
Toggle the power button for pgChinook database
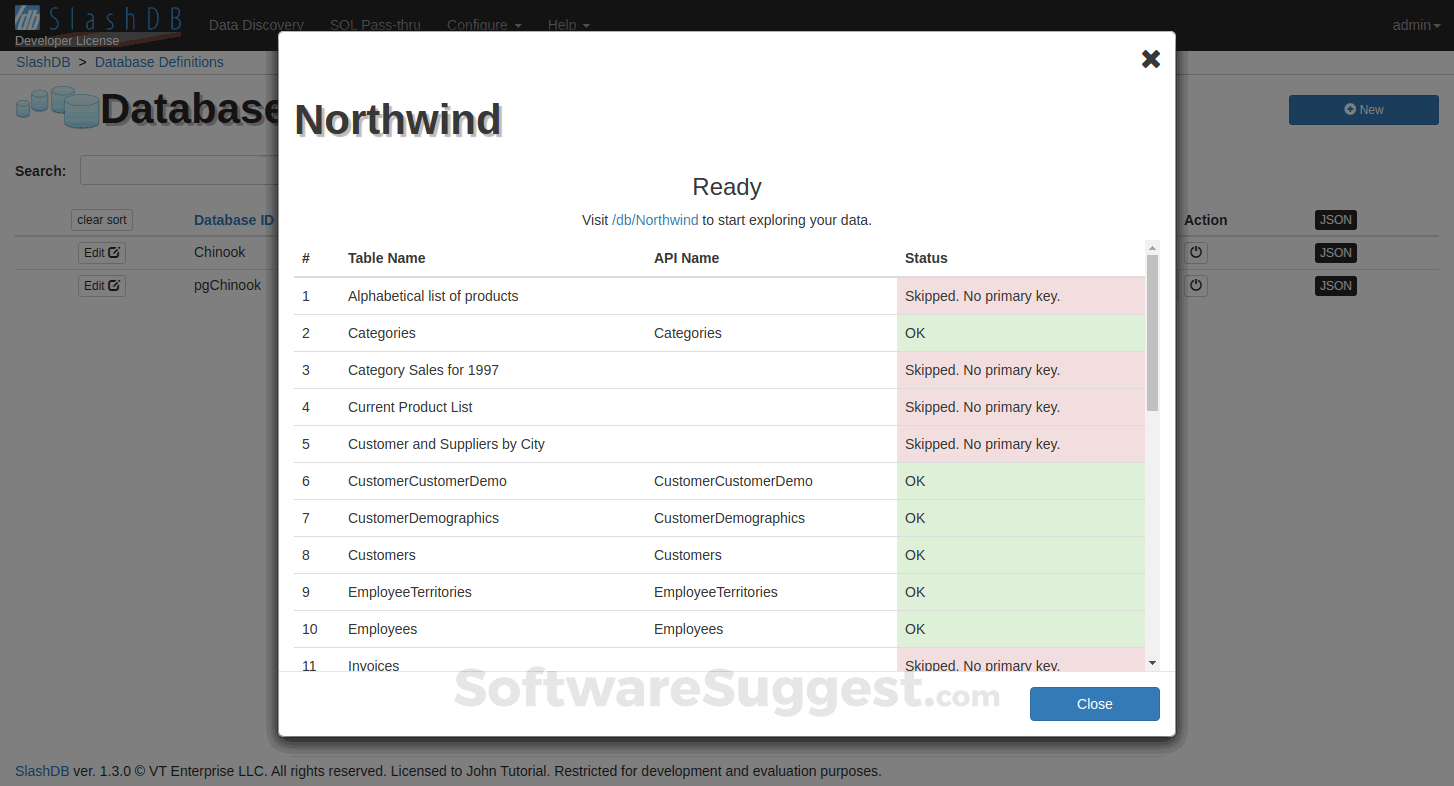pos(1196,285)
